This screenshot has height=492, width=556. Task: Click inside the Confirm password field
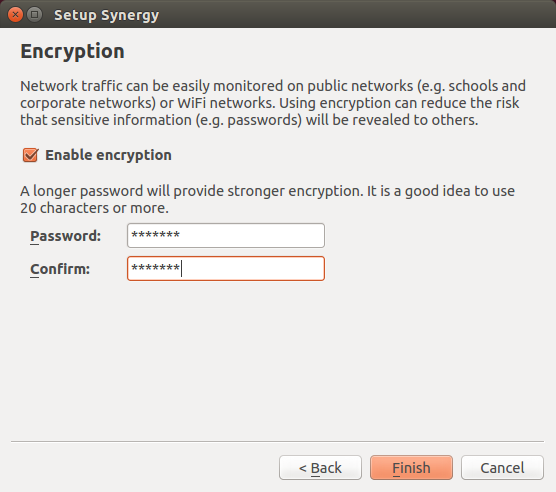click(226, 268)
